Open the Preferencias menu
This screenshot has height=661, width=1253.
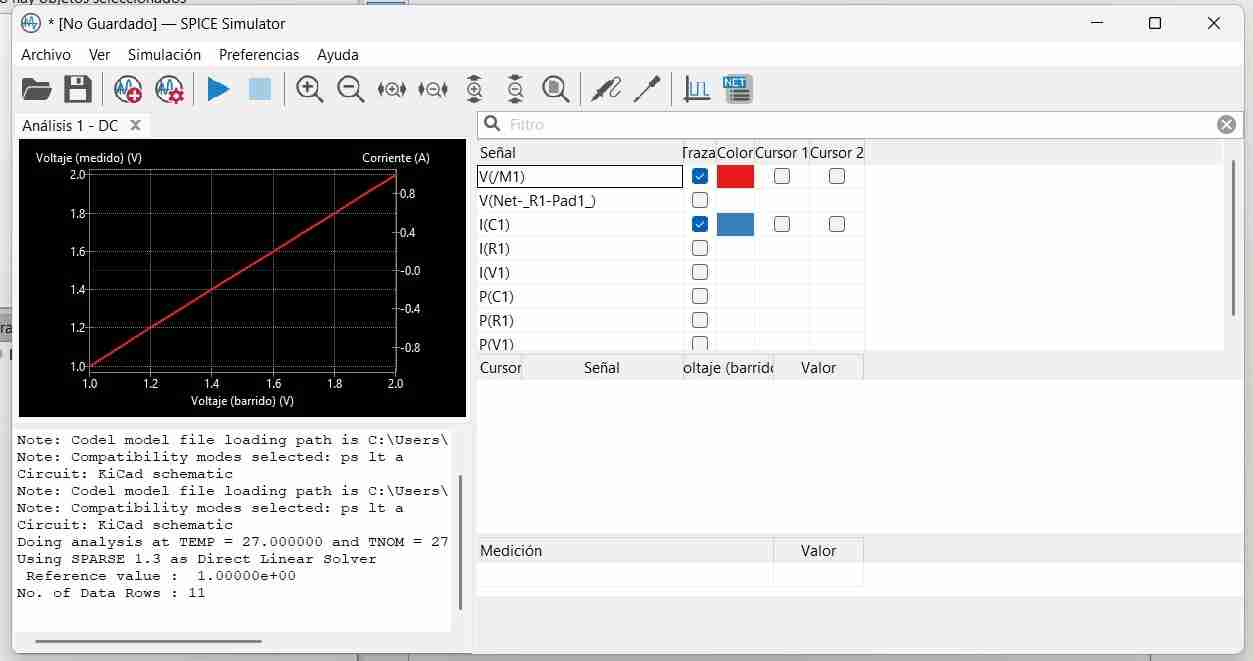tap(259, 55)
